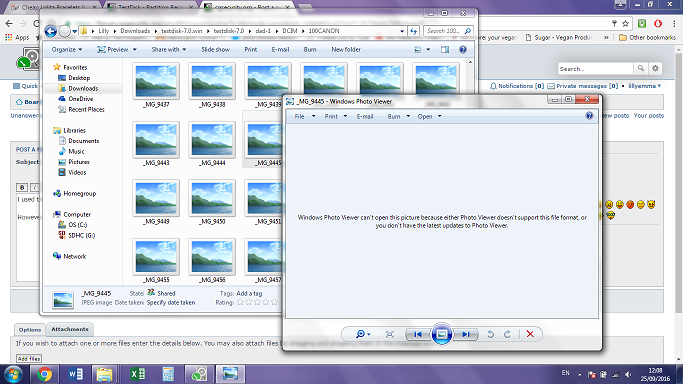683x384 pixels.
Task: Click Add files button in browser page
Action: pyautogui.click(x=29, y=359)
